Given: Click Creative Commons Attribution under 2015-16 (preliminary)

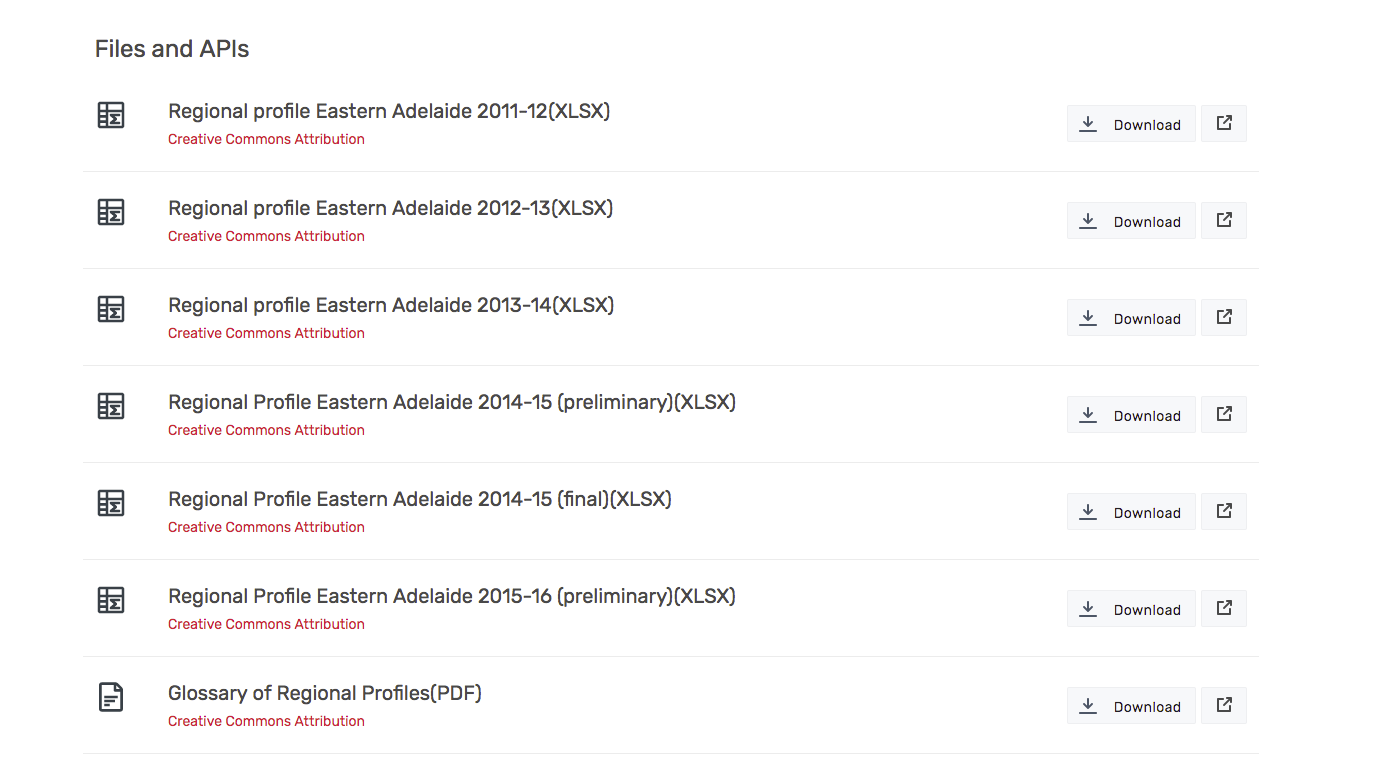Looking at the screenshot, I should pyautogui.click(x=266, y=624).
